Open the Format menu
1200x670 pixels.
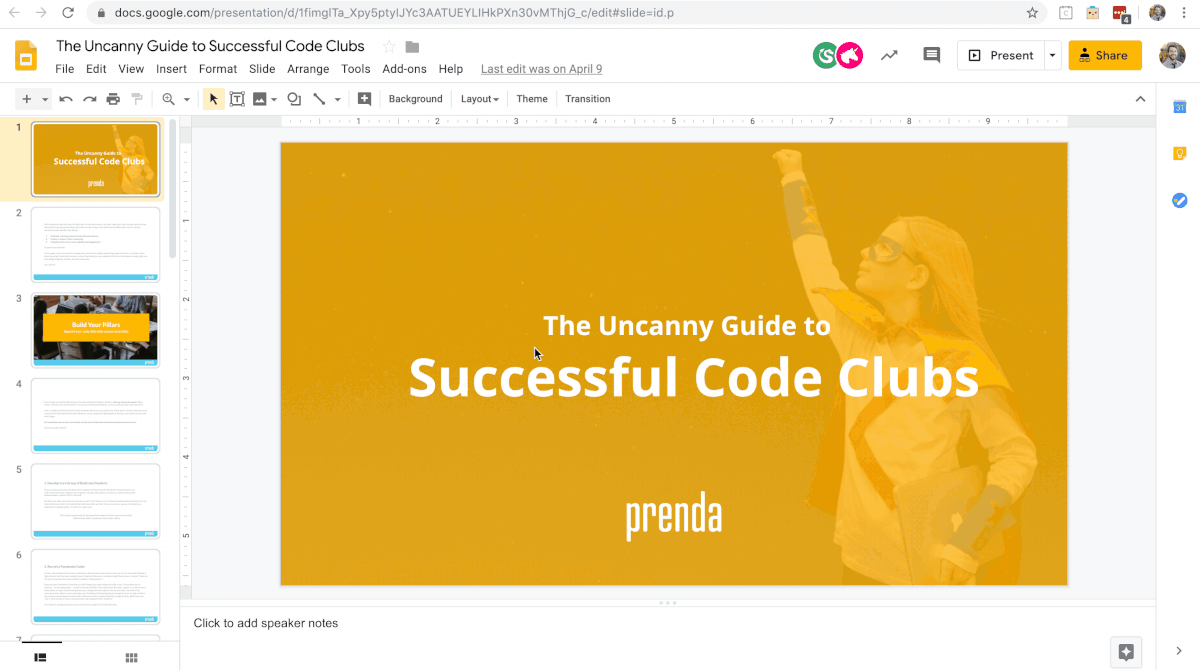(218, 69)
